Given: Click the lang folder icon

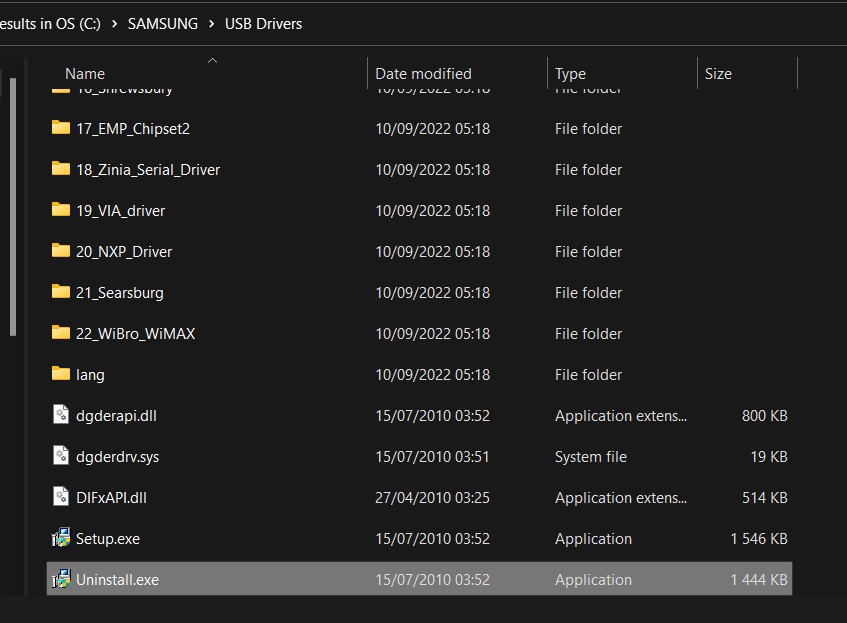Looking at the screenshot, I should point(60,374).
